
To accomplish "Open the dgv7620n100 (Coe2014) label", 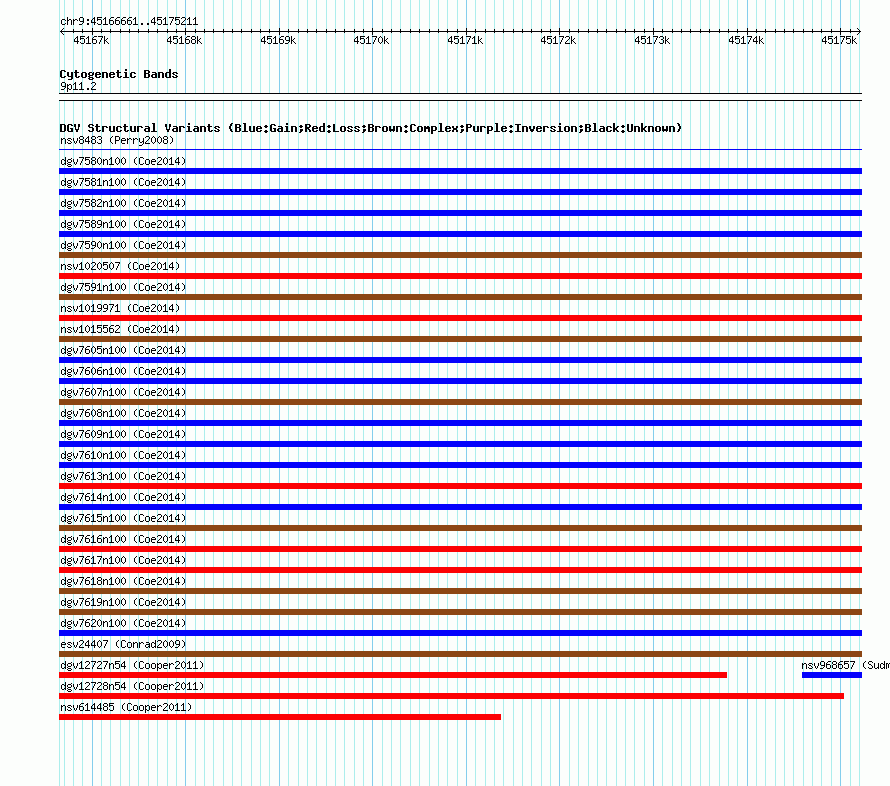I will (x=123, y=623).
